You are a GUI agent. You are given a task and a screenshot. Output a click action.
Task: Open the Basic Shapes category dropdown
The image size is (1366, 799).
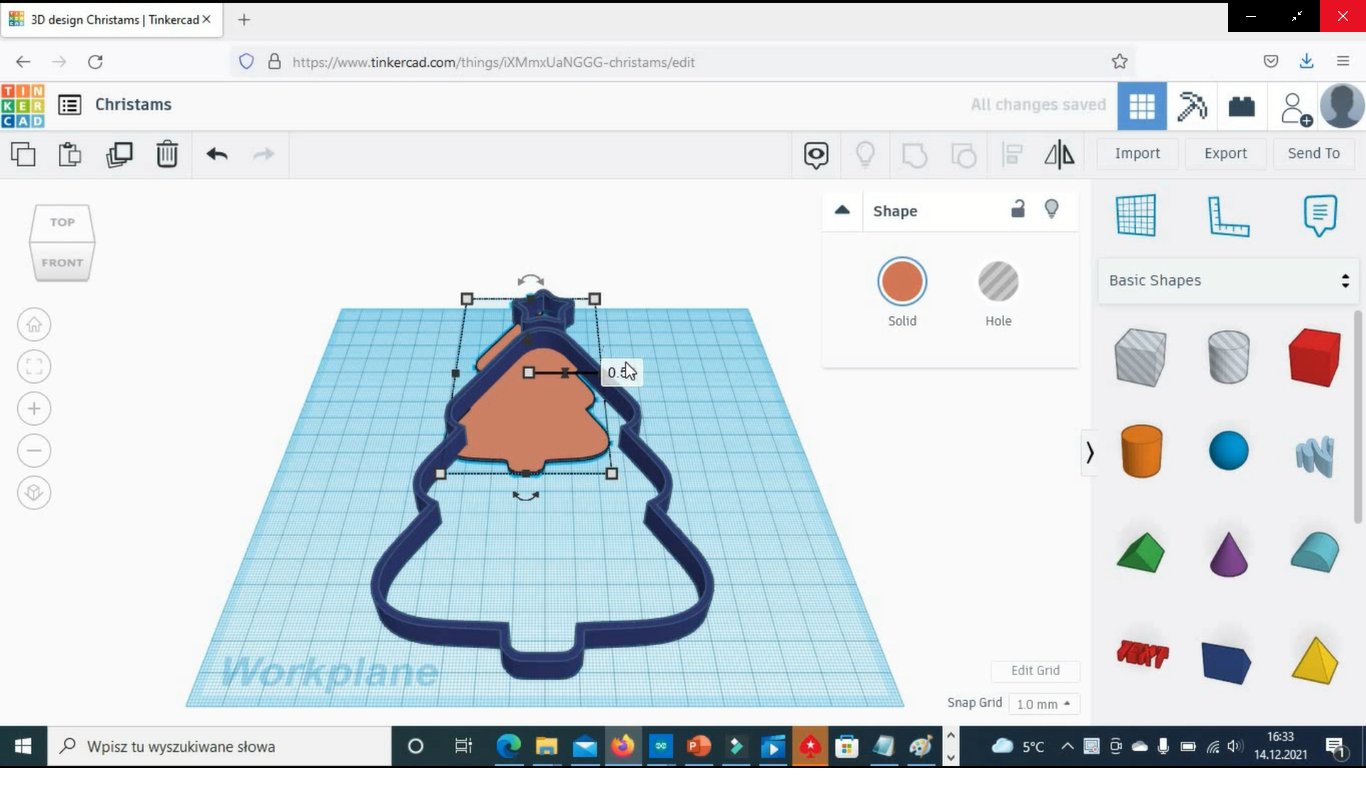click(x=1228, y=280)
